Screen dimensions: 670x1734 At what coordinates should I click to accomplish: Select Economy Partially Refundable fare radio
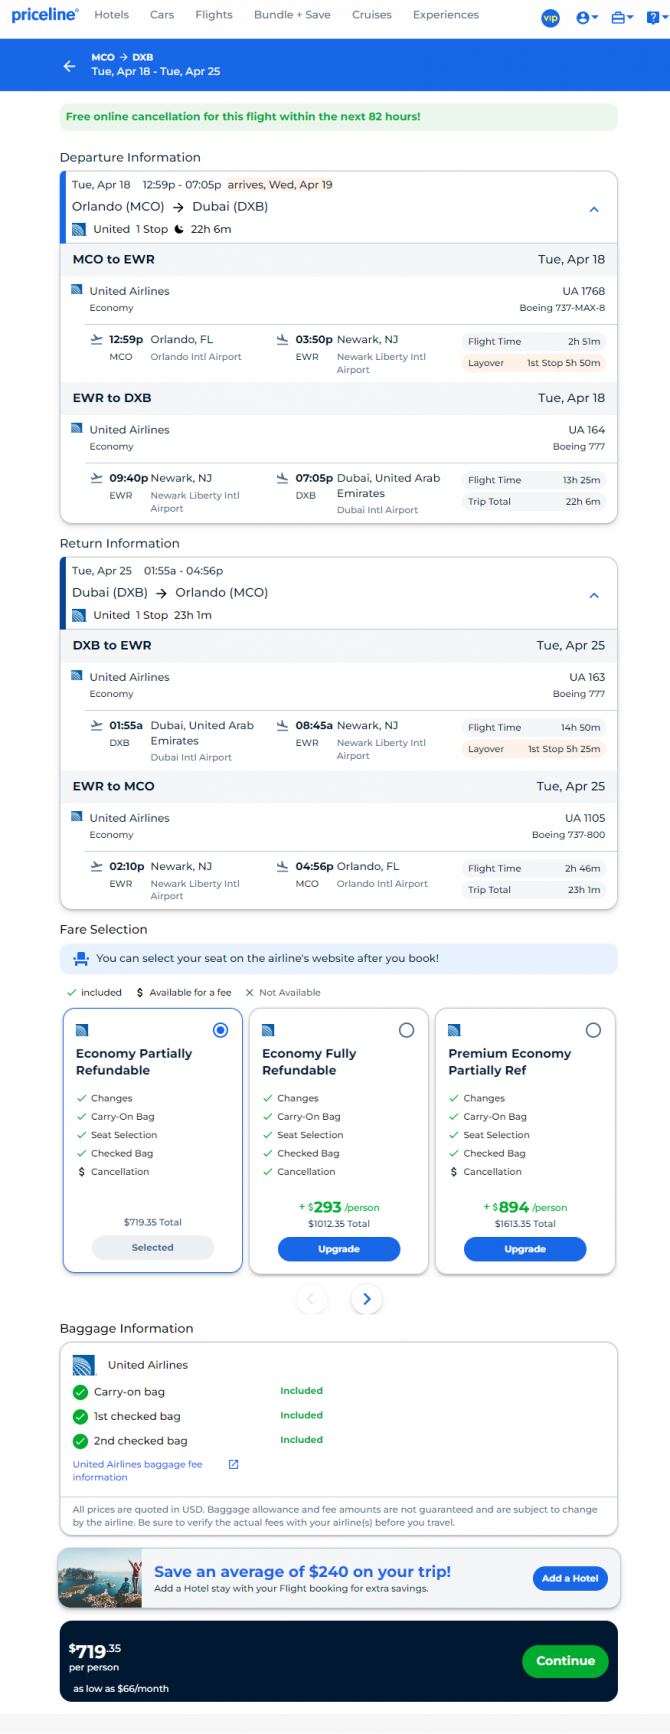[x=220, y=1030]
